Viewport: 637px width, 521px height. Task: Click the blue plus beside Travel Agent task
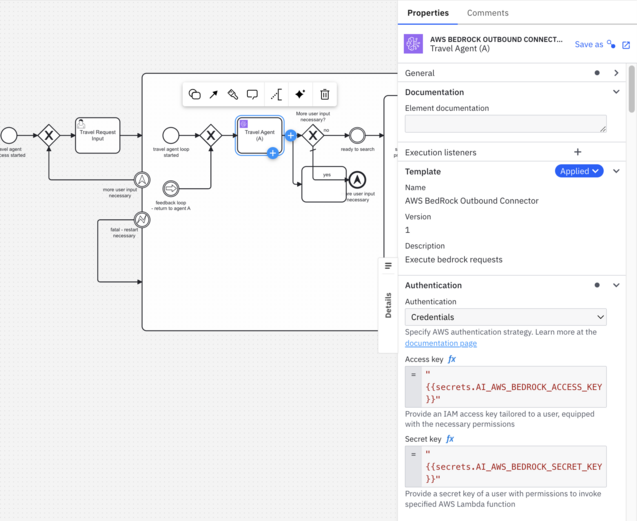pos(290,135)
